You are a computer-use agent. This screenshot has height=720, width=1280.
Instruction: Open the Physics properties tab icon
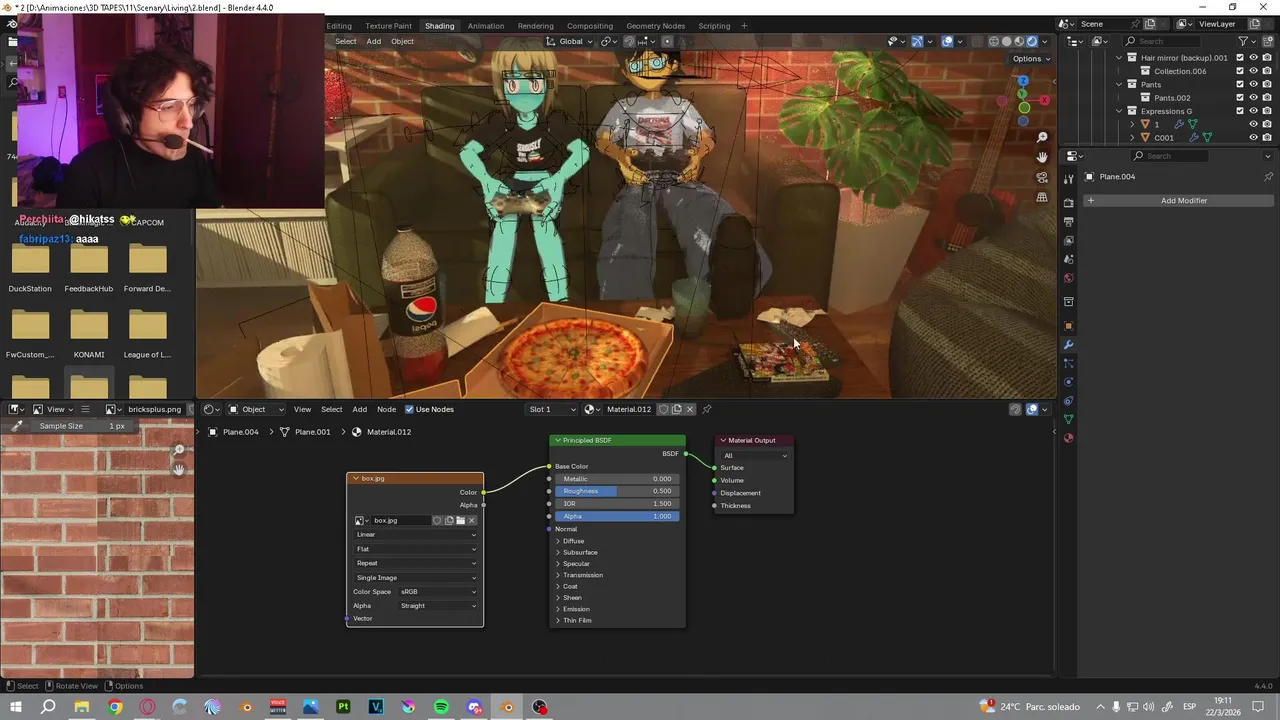(x=1068, y=382)
